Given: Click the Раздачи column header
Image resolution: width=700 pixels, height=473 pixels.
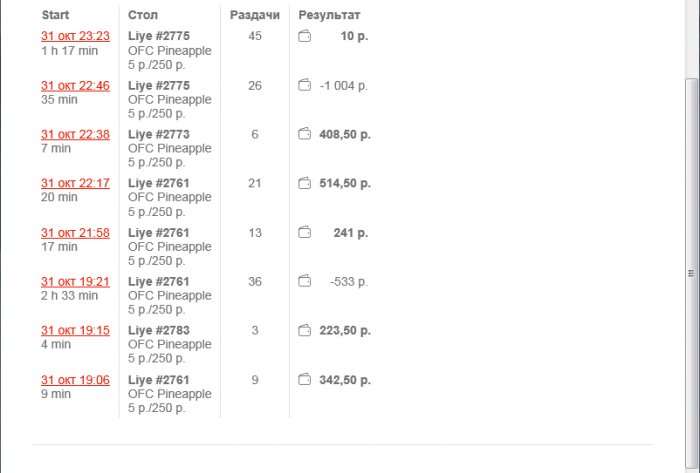Looking at the screenshot, I should coord(254,16).
